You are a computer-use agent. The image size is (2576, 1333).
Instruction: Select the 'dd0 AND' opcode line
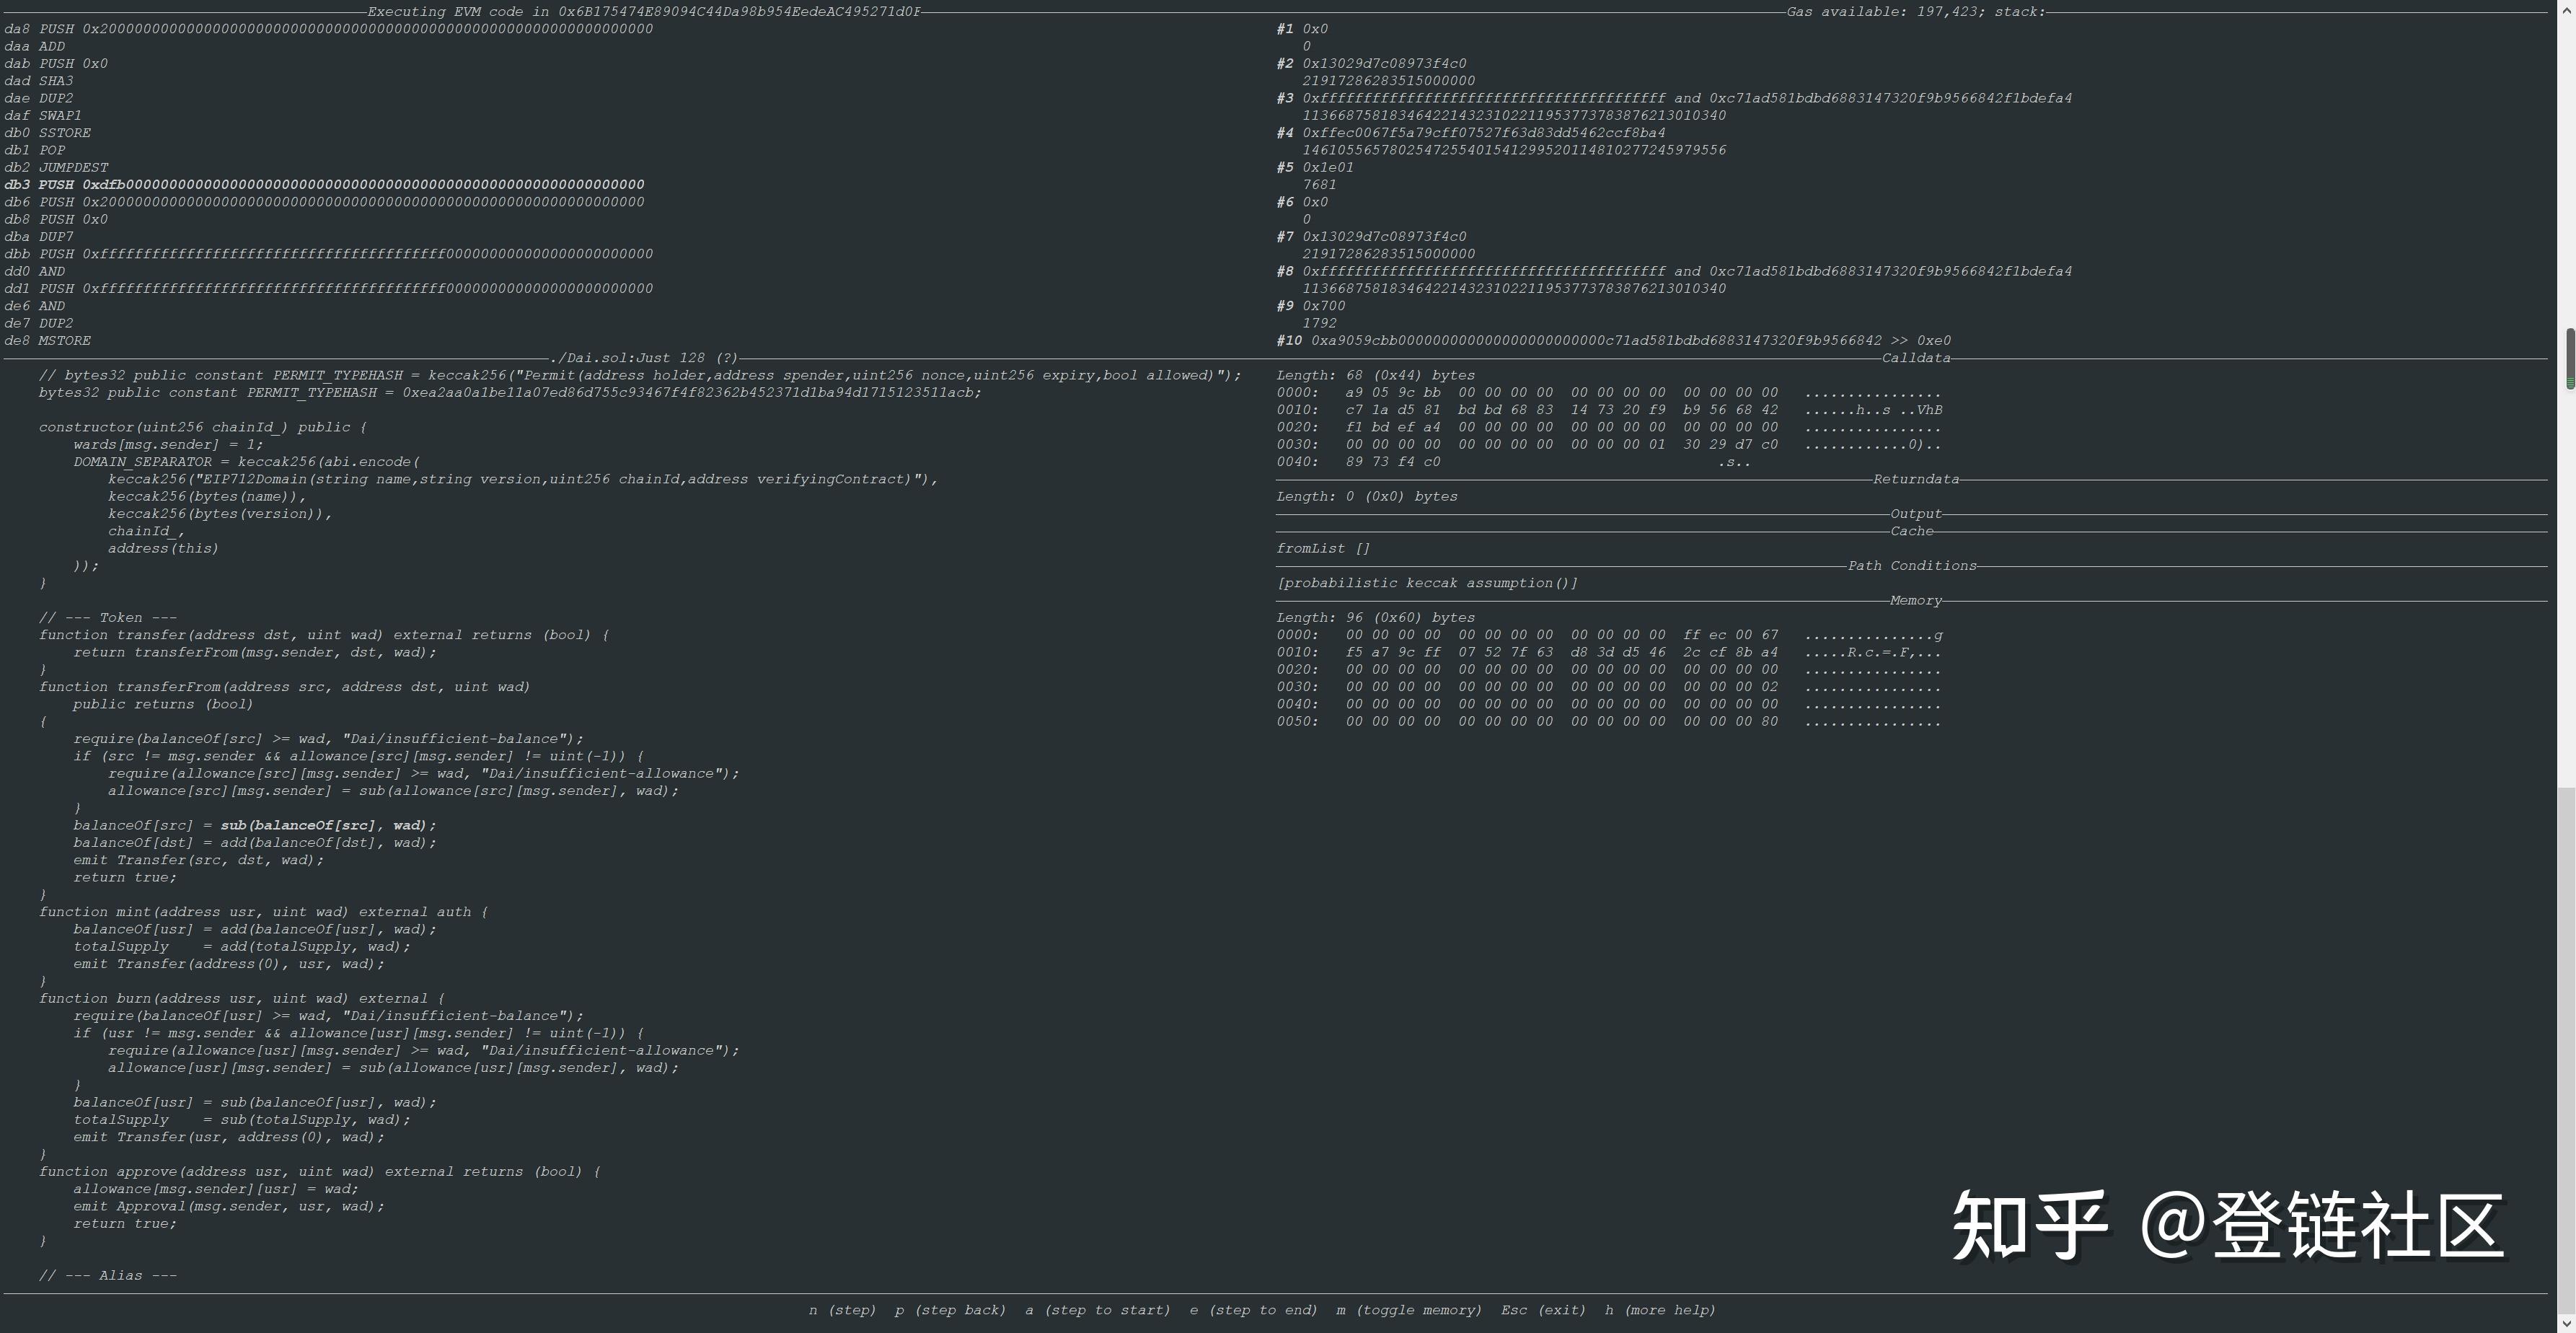pyautogui.click(x=35, y=272)
